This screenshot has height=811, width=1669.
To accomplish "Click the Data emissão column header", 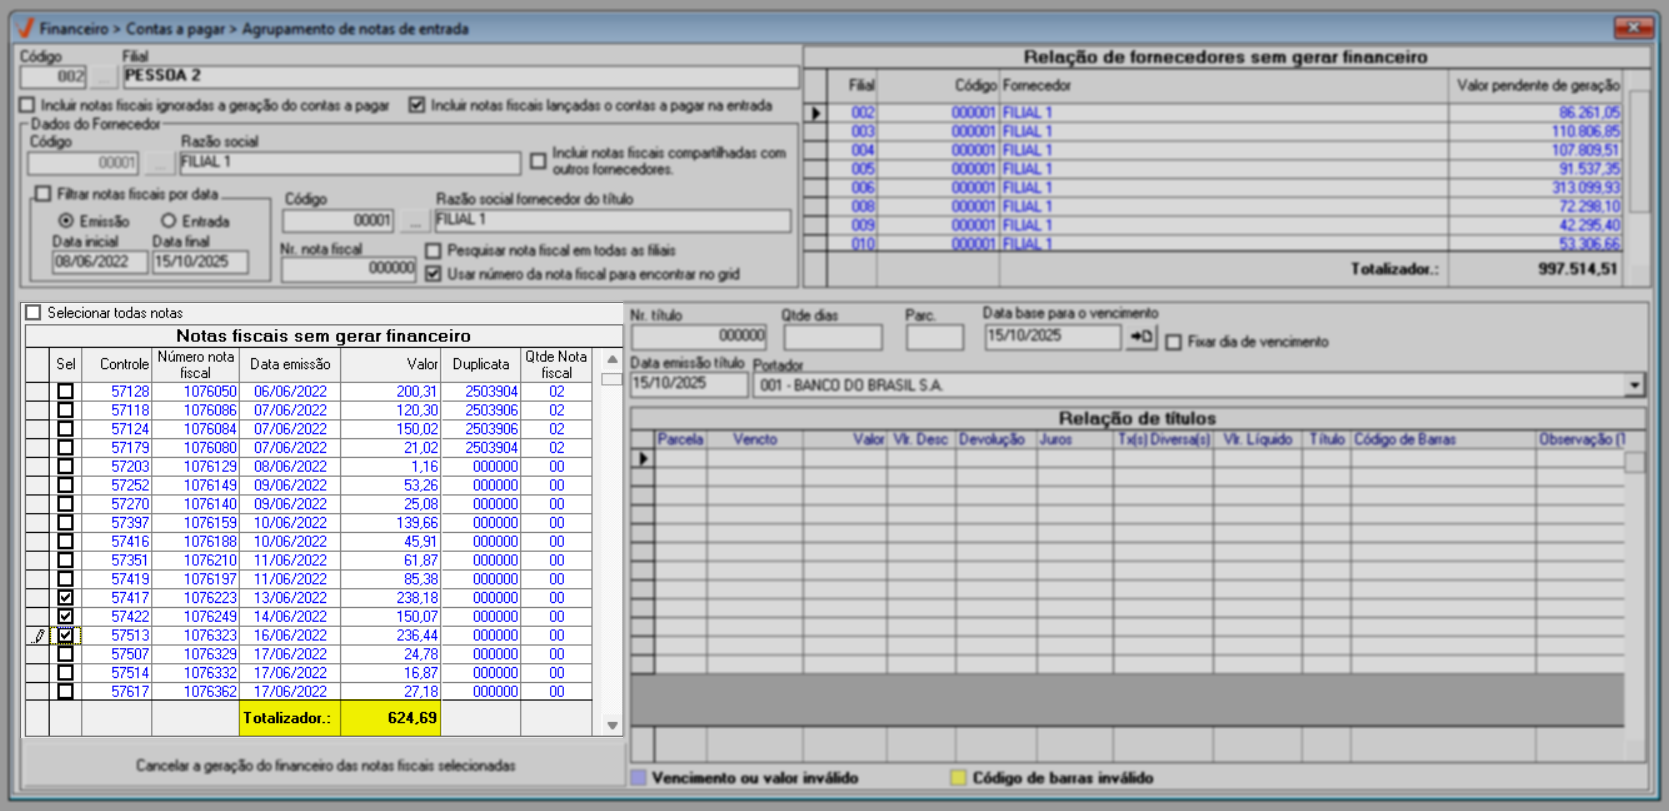I will click(290, 365).
